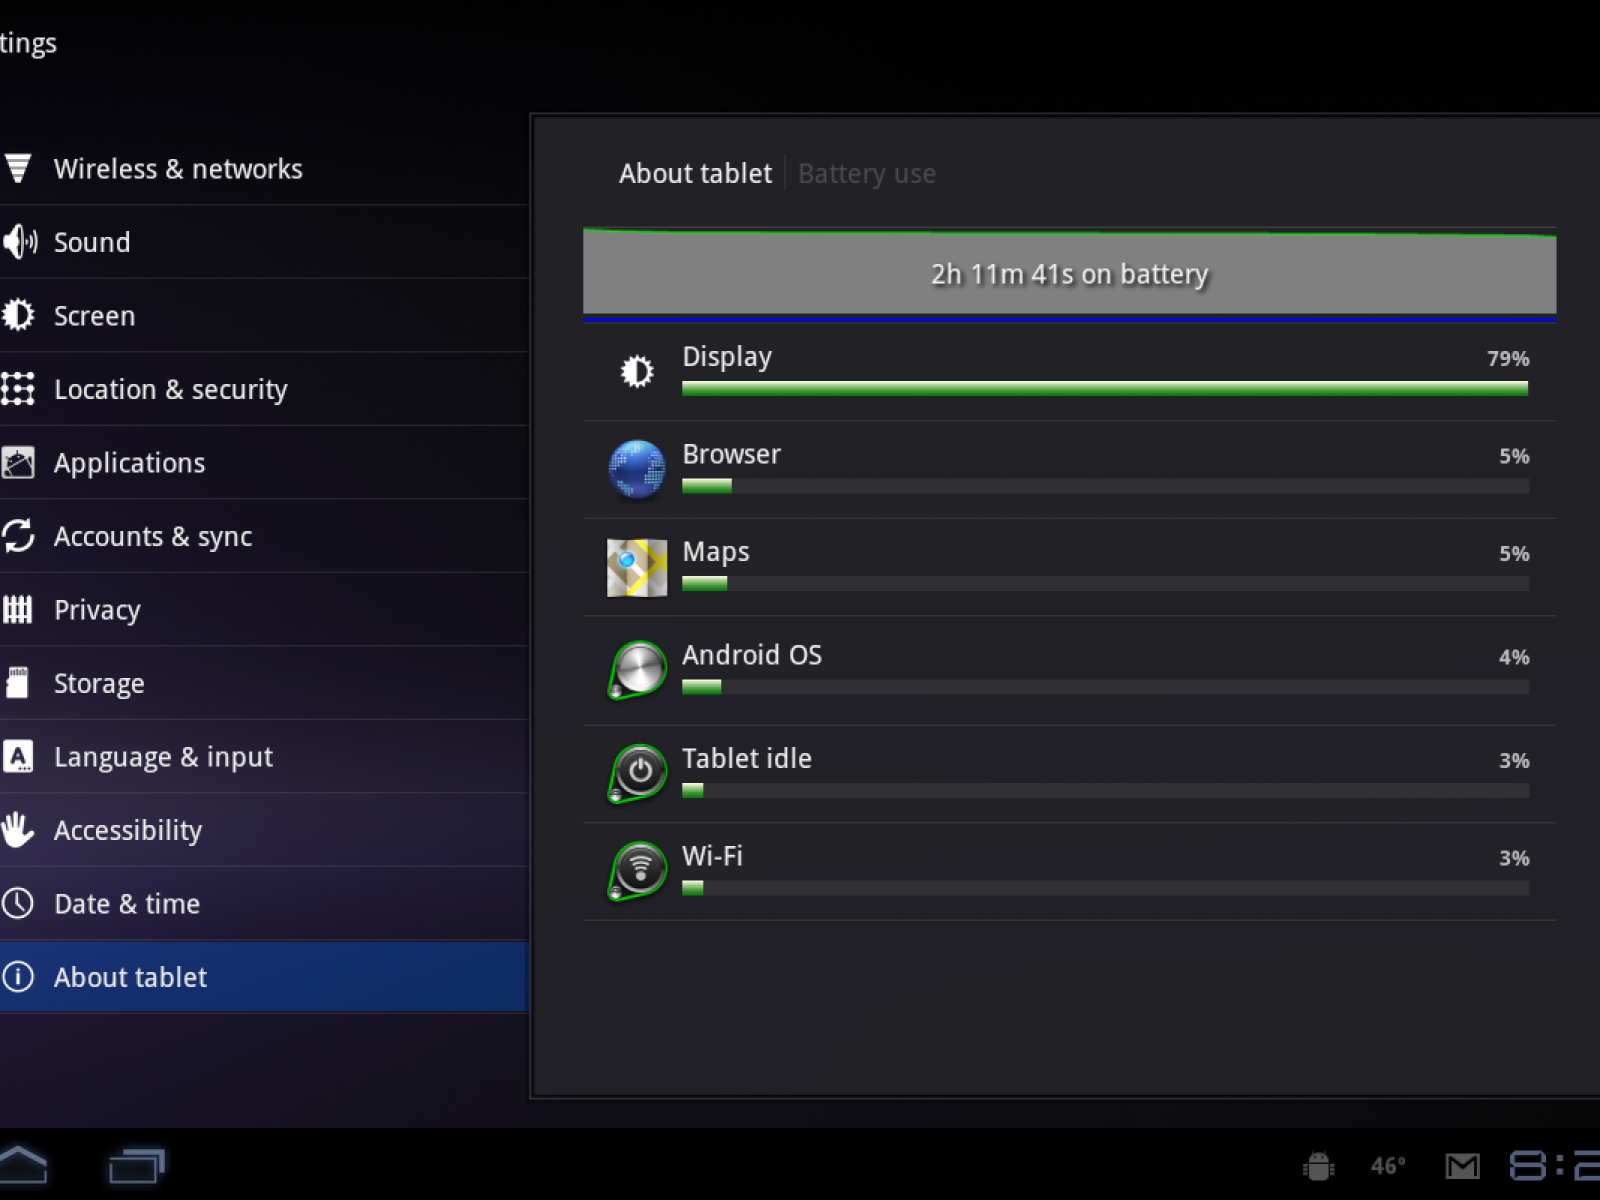Open Recent apps from system bar
This screenshot has height=1200, width=1600.
[x=136, y=1166]
